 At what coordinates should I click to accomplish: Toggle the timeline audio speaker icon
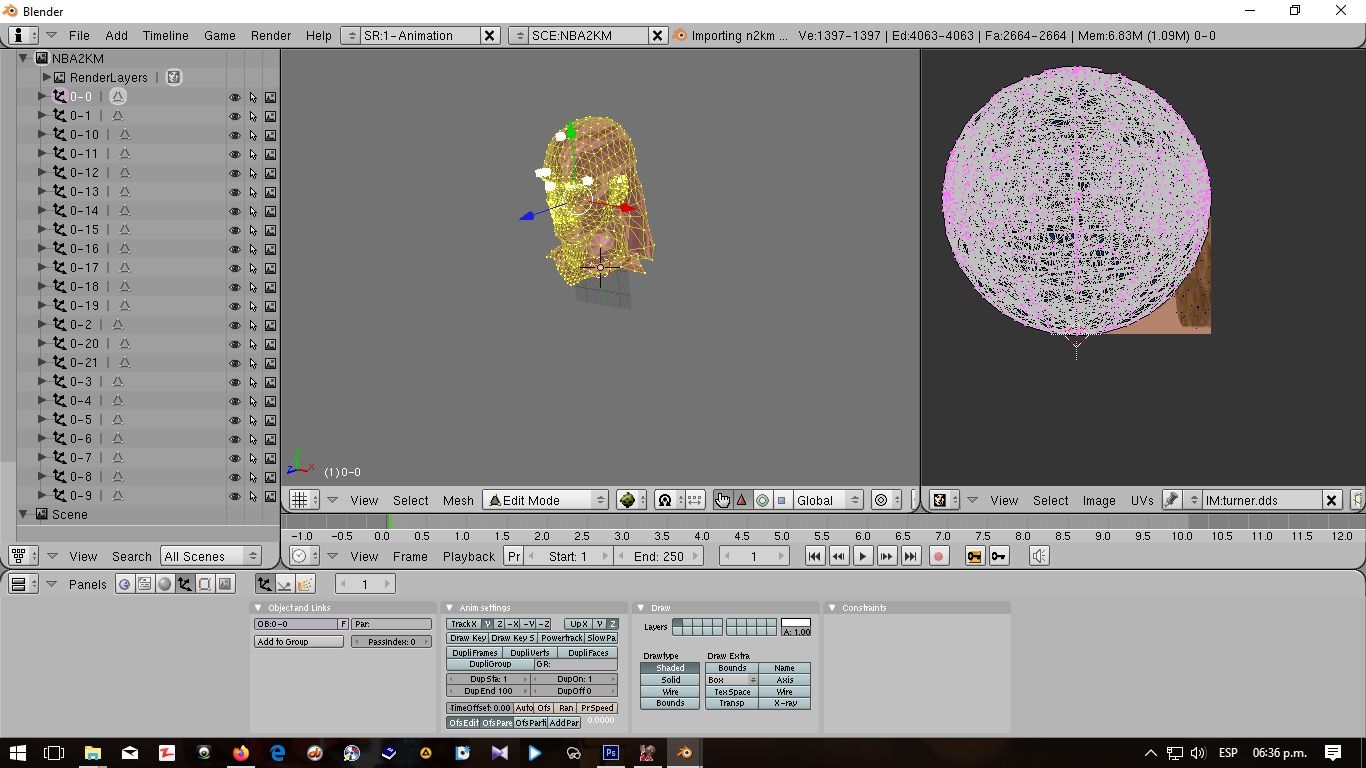point(1039,556)
